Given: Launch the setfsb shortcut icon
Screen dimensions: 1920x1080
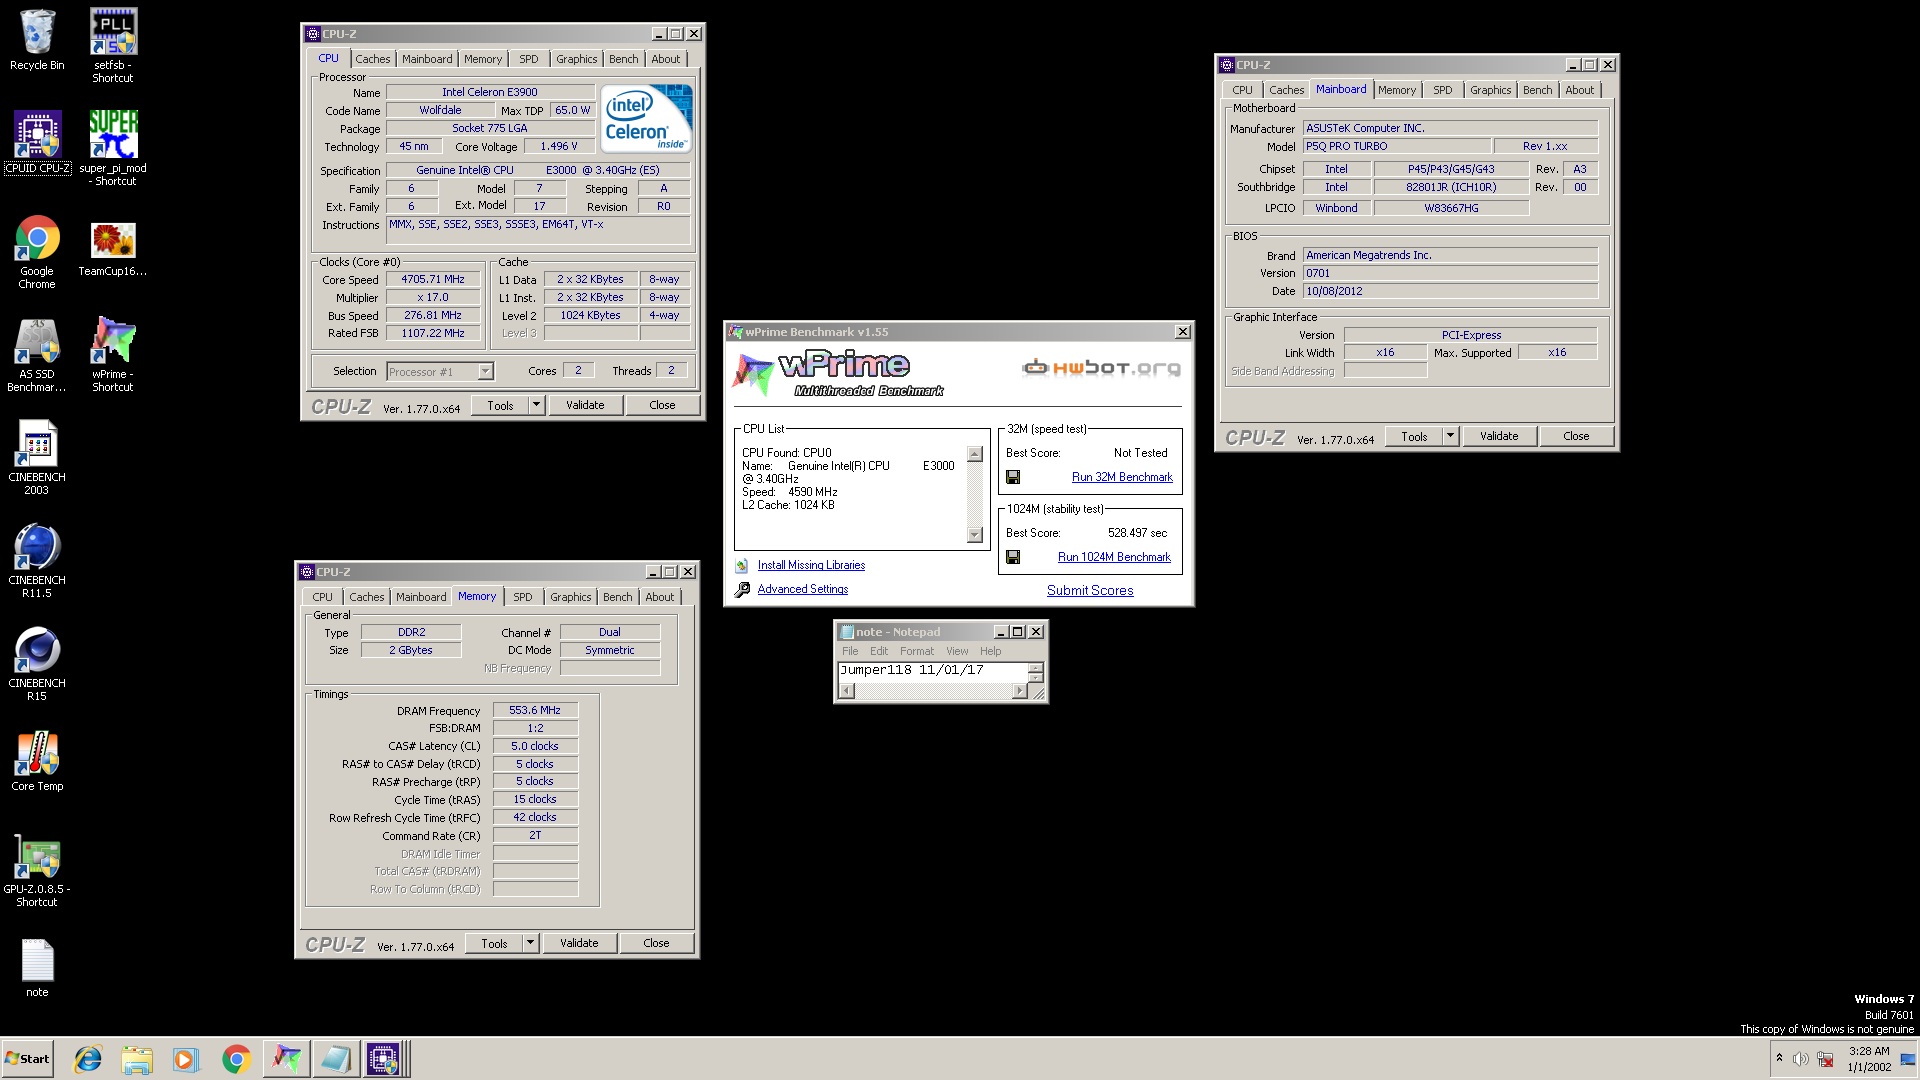Looking at the screenshot, I should pos(113,45).
